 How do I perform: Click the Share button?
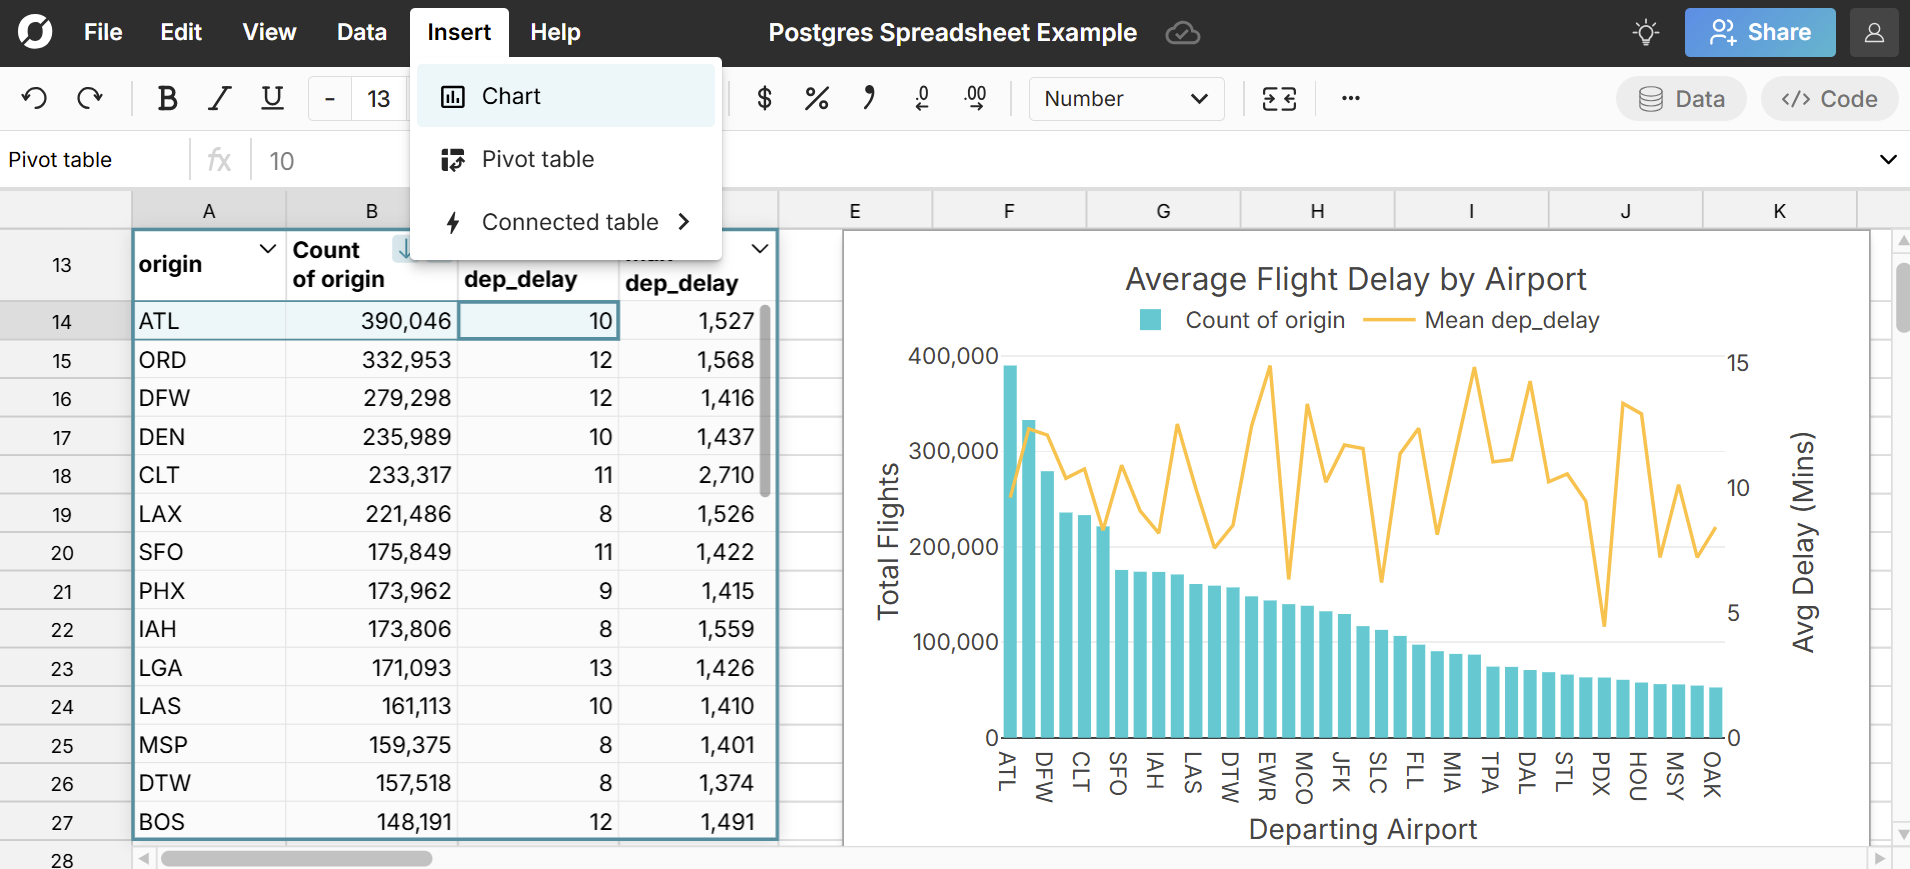pyautogui.click(x=1759, y=32)
